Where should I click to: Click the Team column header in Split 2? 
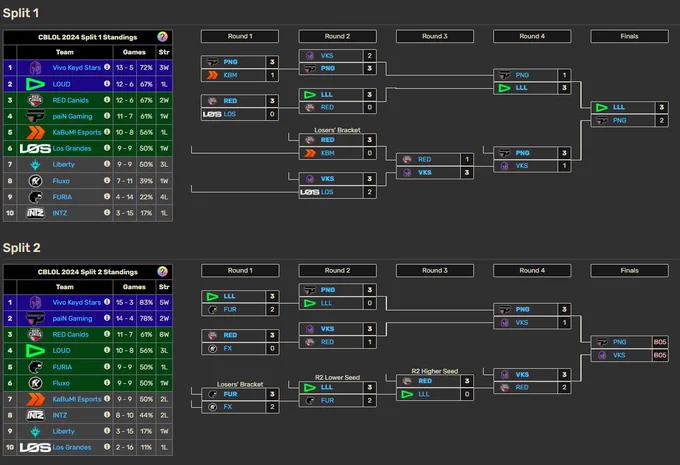coord(65,287)
